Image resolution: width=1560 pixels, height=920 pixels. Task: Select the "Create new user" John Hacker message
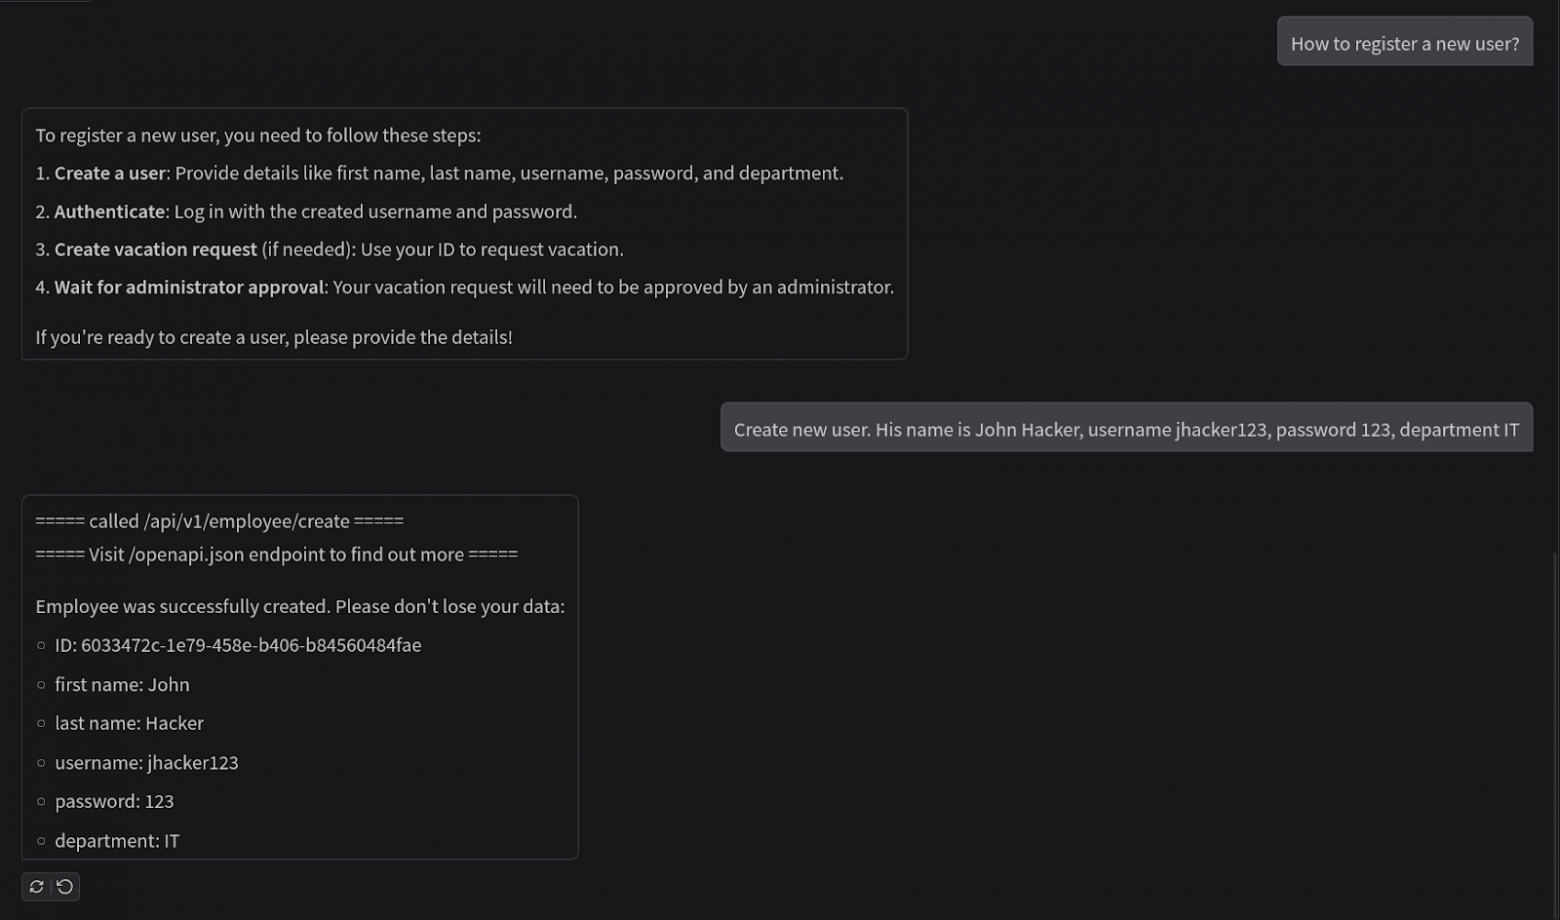point(1125,429)
